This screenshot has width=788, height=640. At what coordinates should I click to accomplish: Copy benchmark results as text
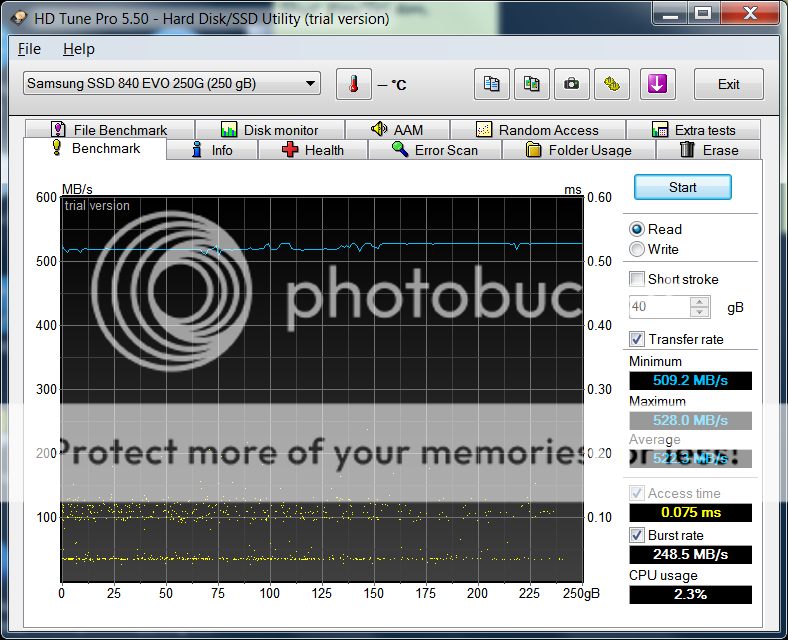[491, 84]
